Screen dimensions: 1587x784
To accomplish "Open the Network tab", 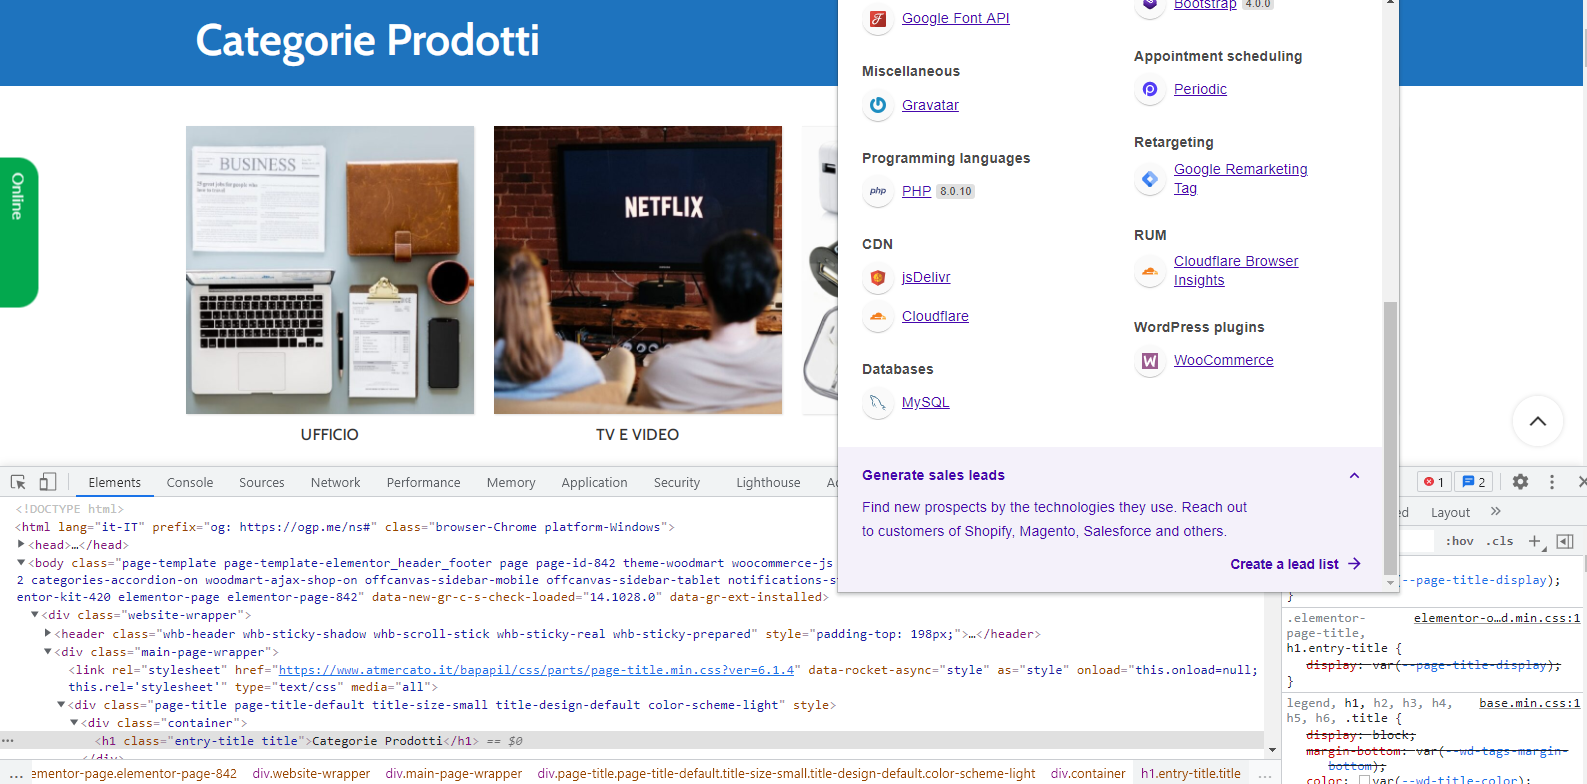I will [335, 482].
